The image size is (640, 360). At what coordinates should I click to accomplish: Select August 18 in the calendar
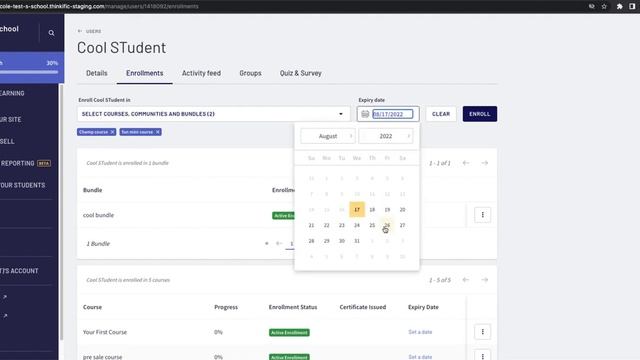click(372, 209)
